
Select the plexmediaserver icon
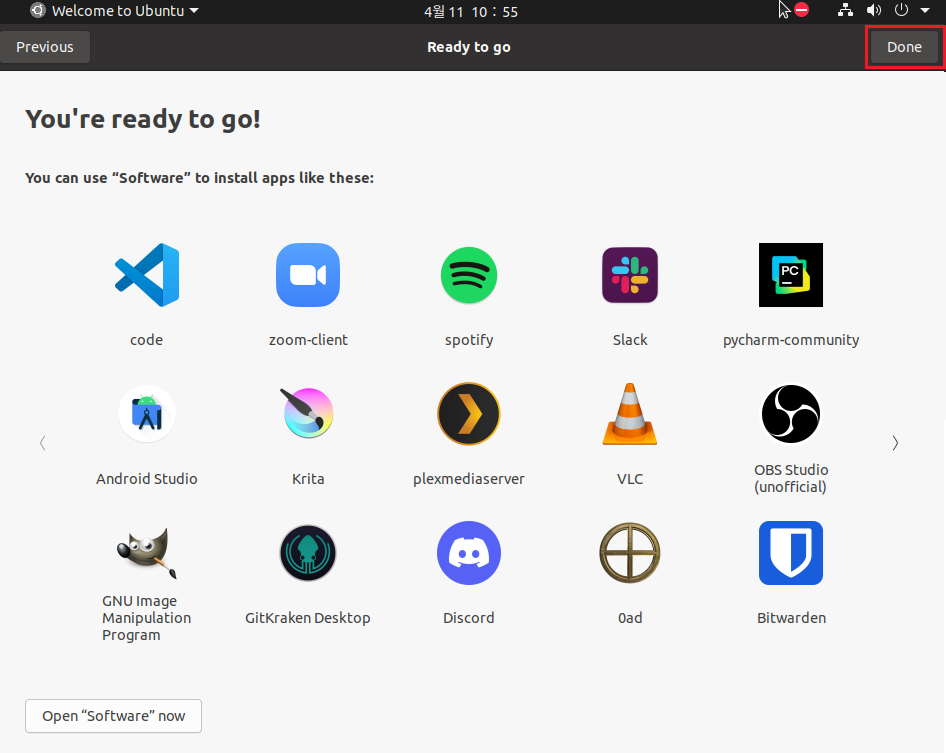(x=469, y=414)
